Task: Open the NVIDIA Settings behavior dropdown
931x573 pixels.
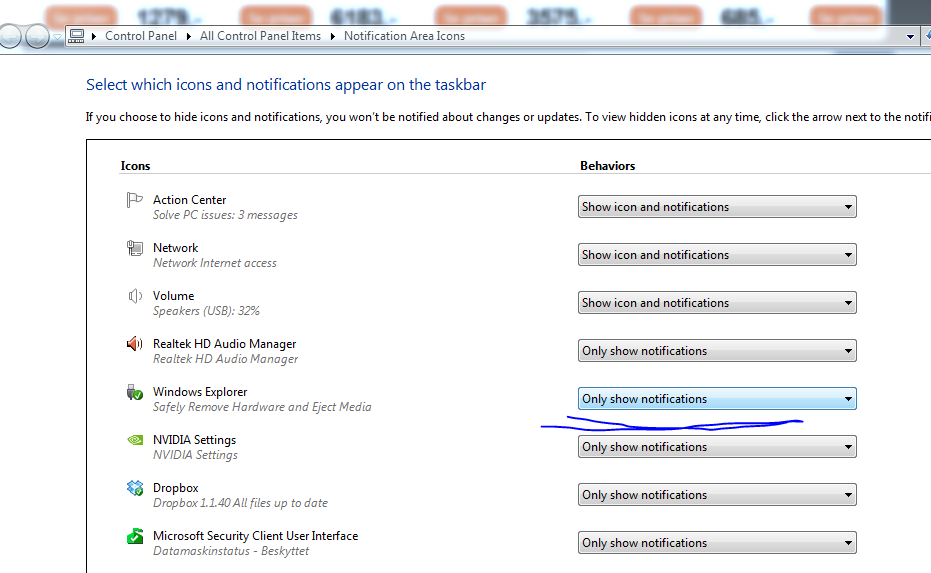Action: 717,447
